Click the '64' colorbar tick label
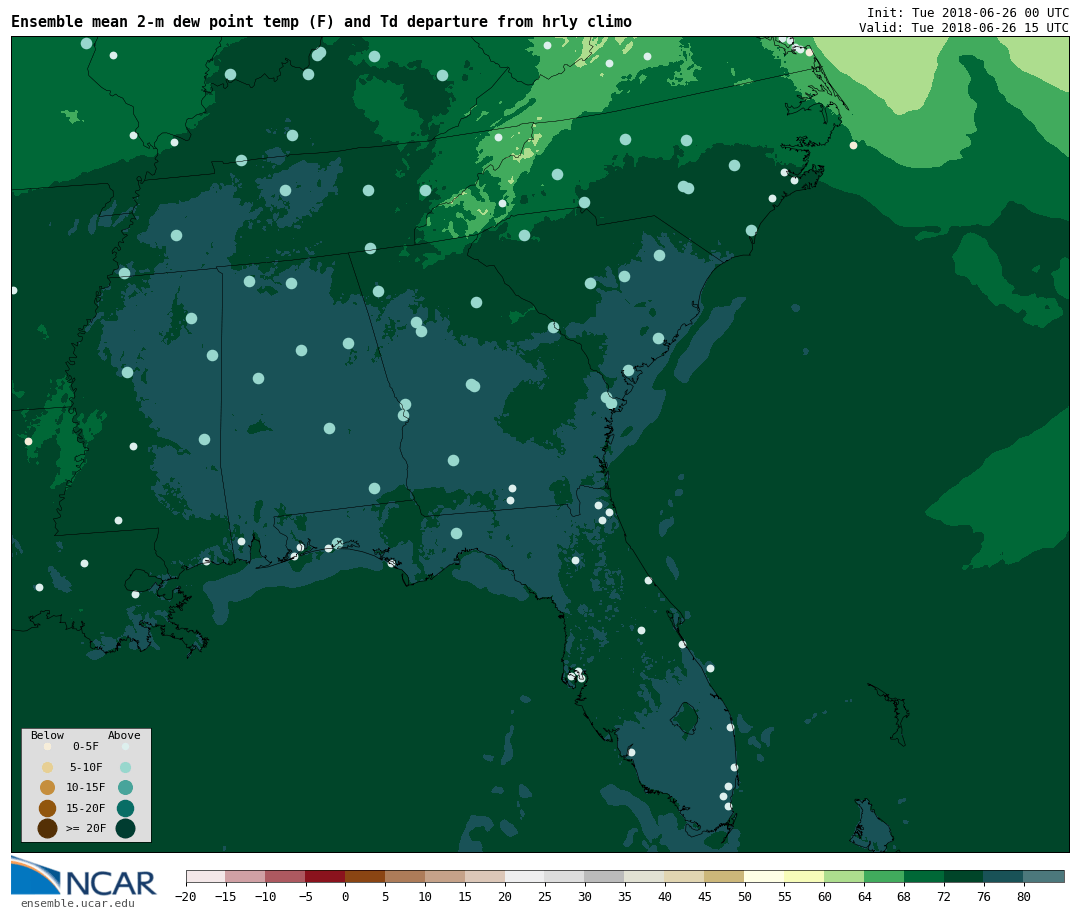Screen dimensions: 1080x915 point(865,897)
